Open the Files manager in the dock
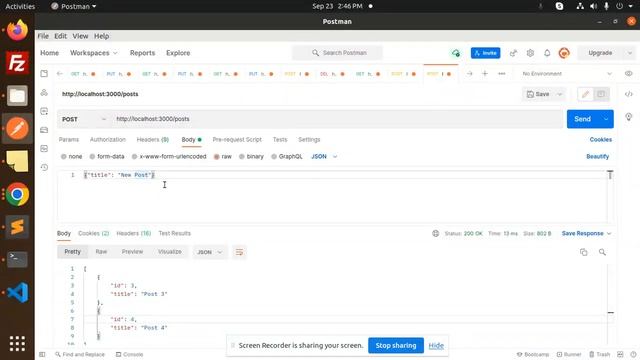The height and width of the screenshot is (360, 640). (x=17, y=96)
